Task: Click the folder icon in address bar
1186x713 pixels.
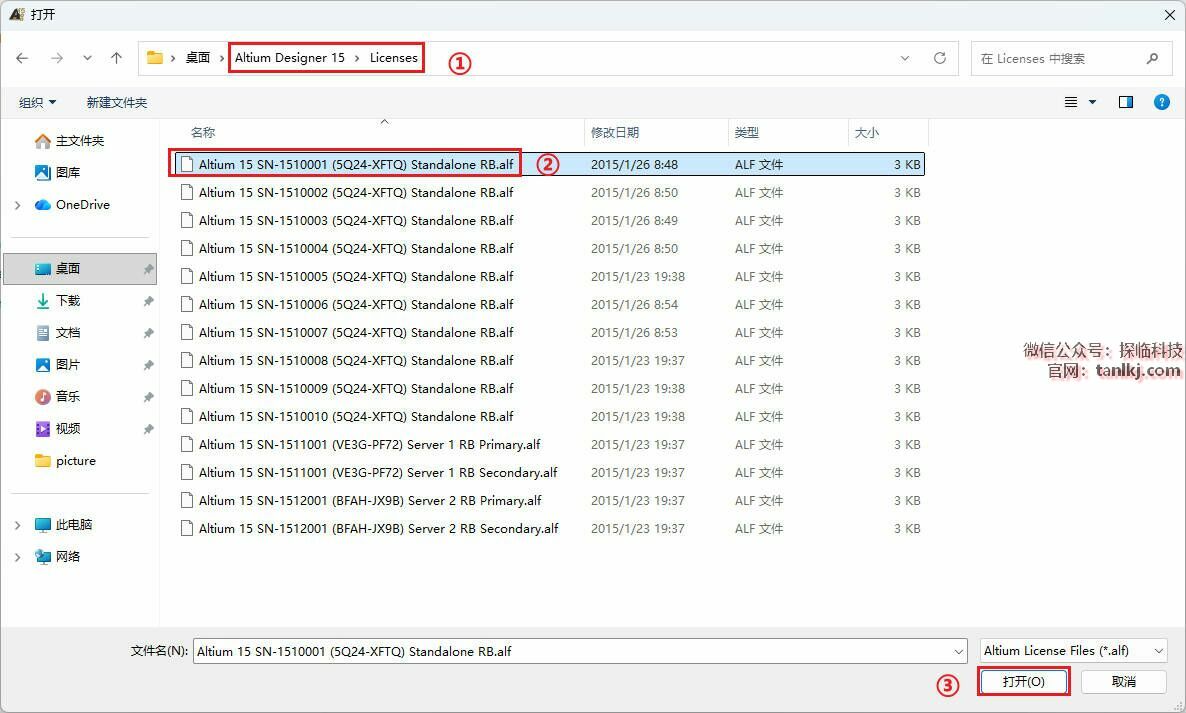Action: coord(155,57)
